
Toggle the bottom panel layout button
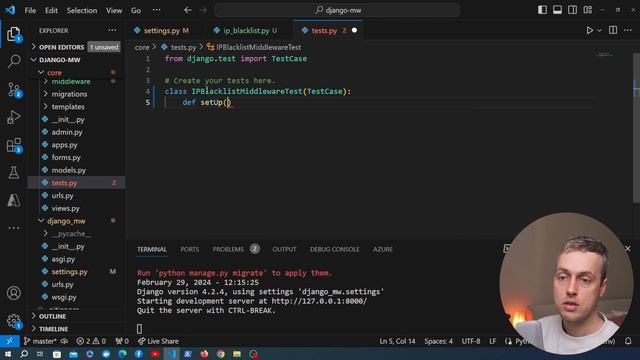tap(557, 10)
